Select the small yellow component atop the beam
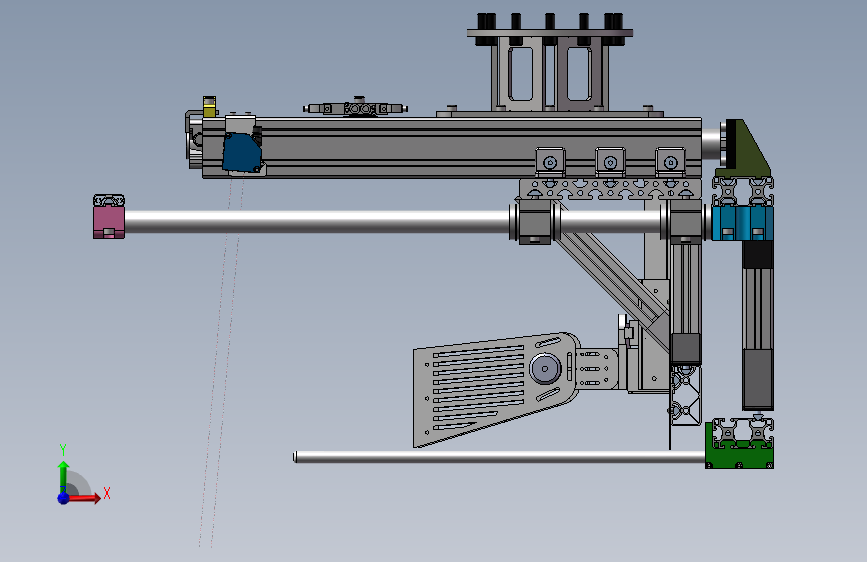This screenshot has height=562, width=867. click(x=209, y=107)
